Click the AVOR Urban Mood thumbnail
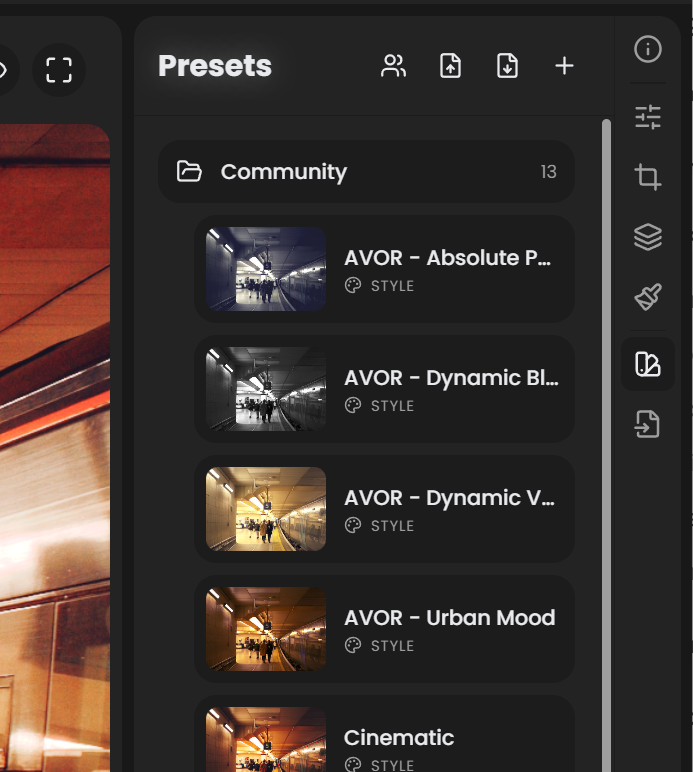The image size is (693, 772). 266,629
